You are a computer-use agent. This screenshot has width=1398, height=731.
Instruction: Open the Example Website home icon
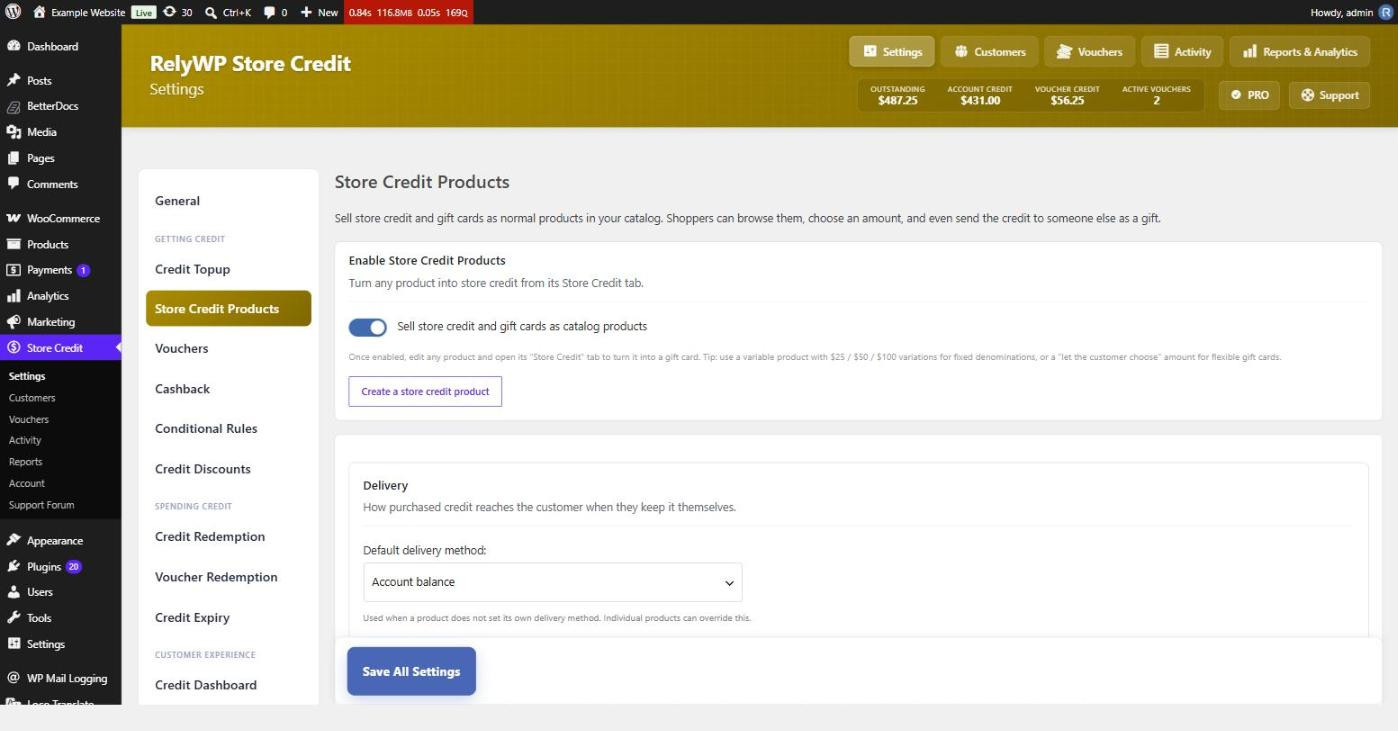point(40,12)
